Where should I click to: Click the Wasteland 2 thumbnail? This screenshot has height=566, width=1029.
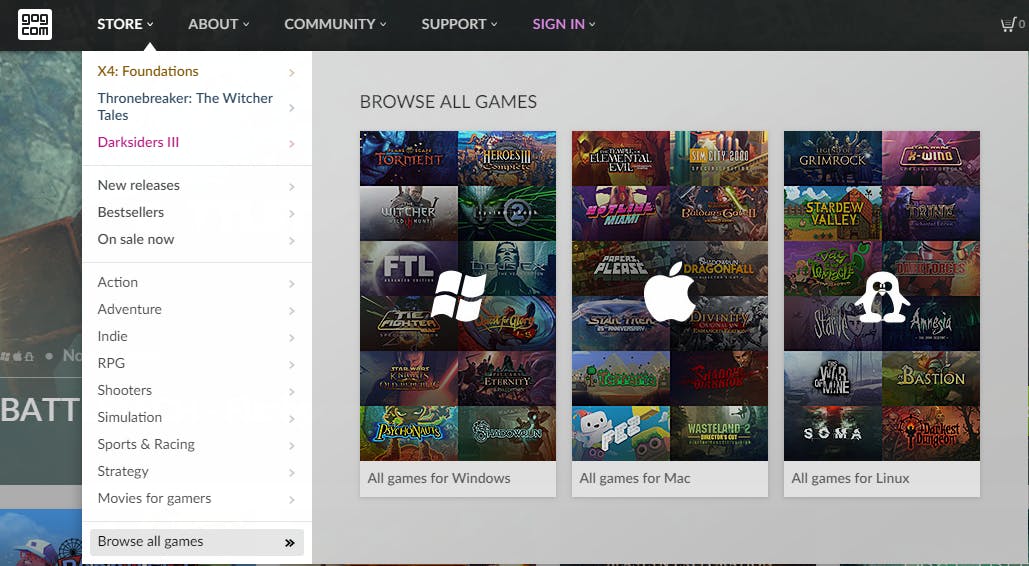719,433
